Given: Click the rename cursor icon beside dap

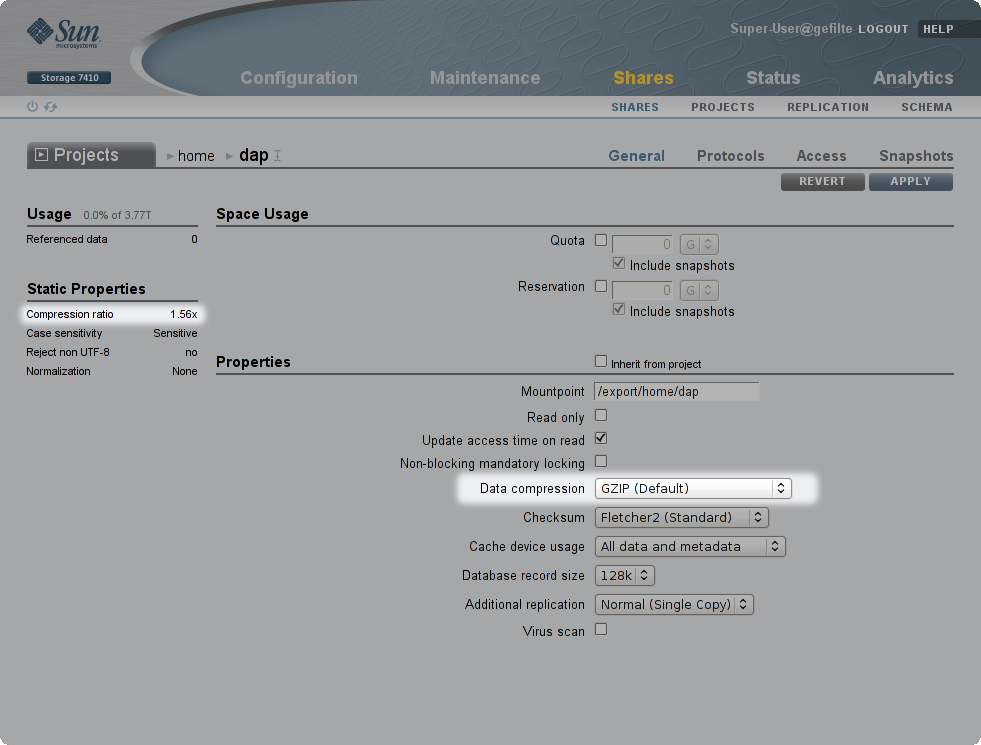Looking at the screenshot, I should [278, 156].
